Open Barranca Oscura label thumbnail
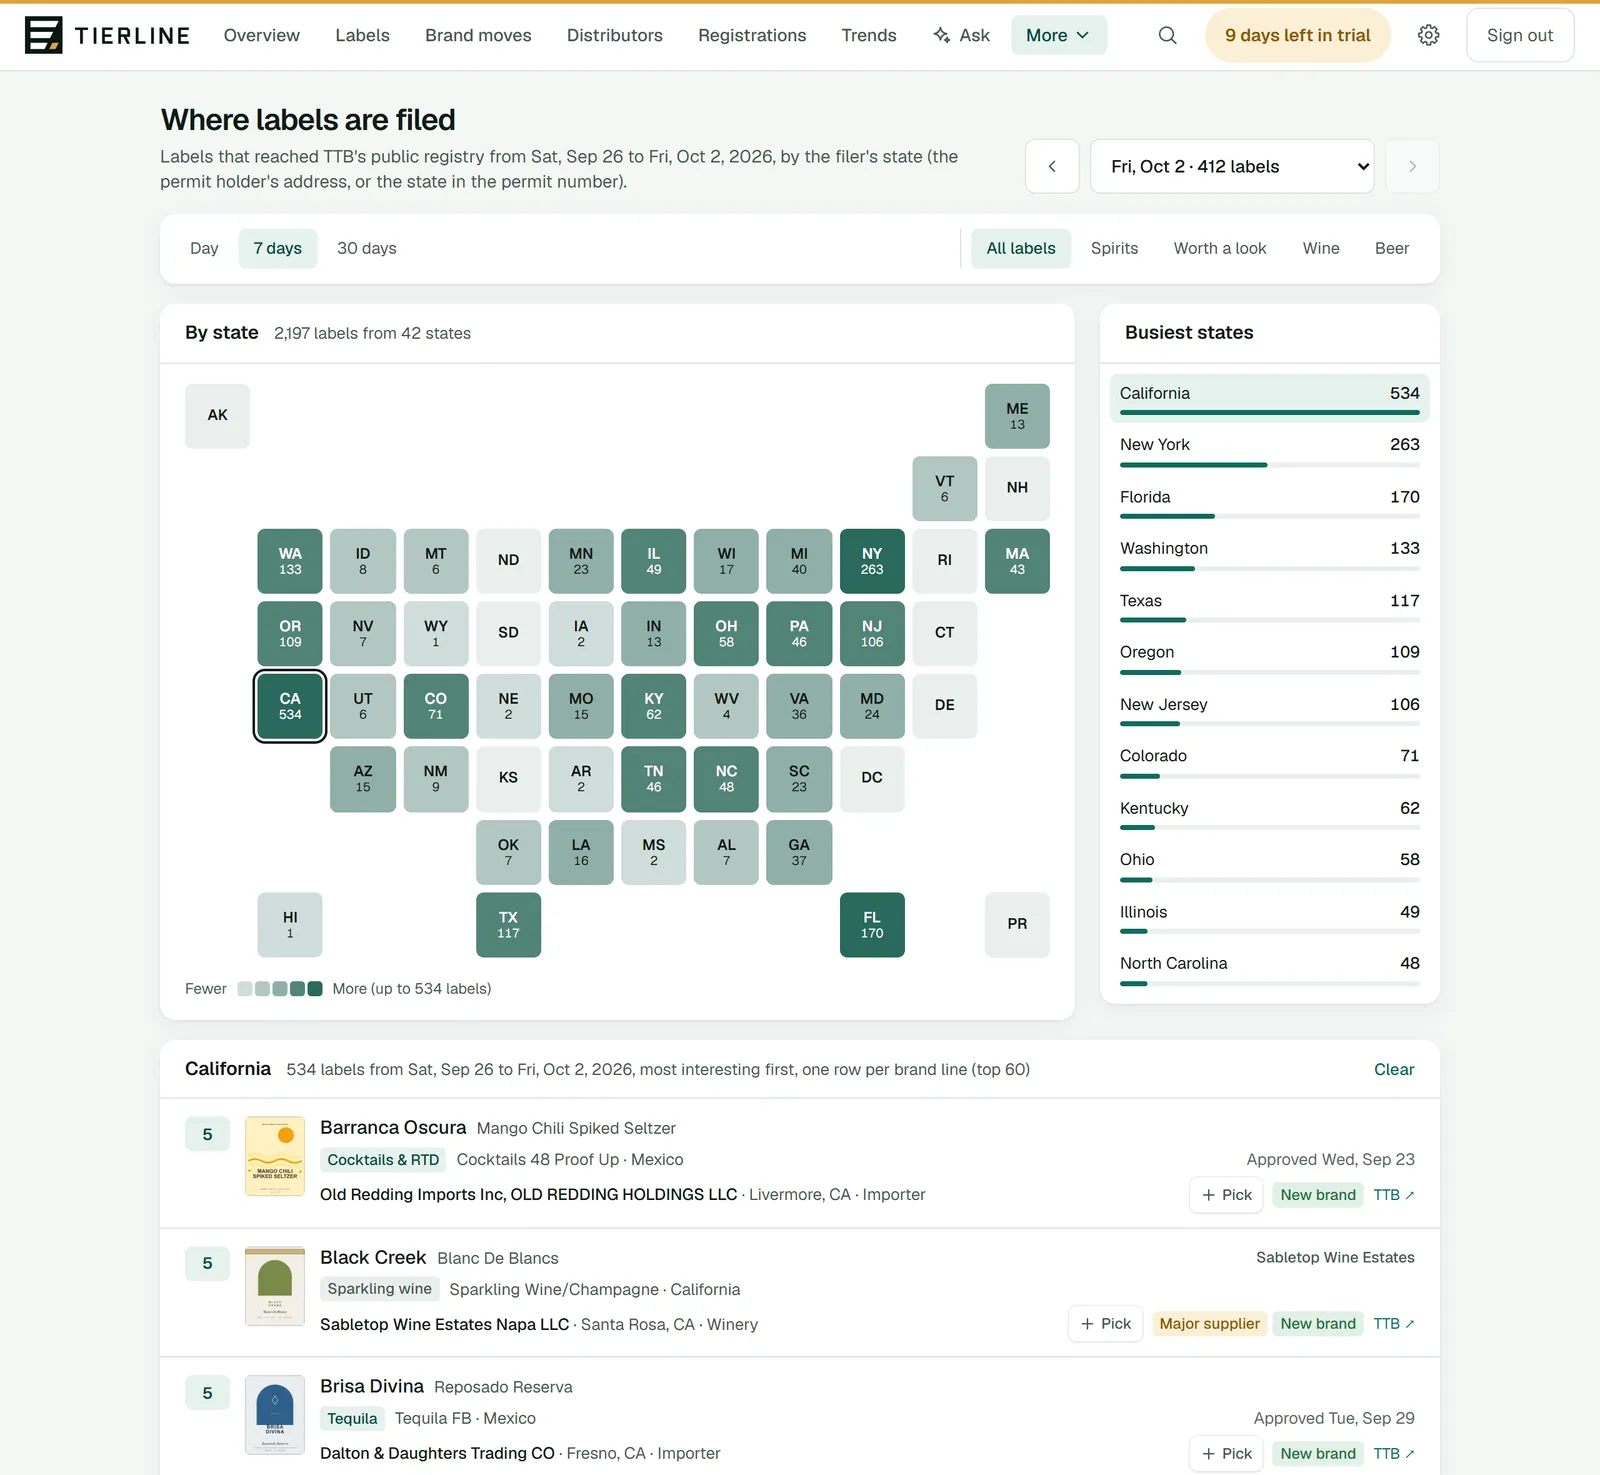 click(x=275, y=1156)
